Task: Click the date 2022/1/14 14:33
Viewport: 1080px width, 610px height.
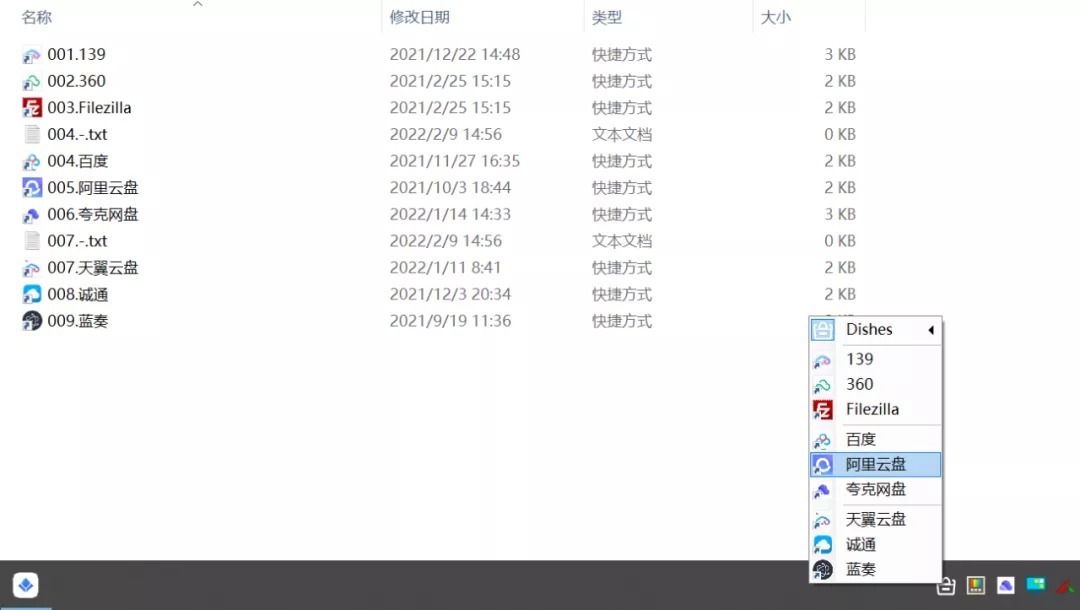Action: pyautogui.click(x=450, y=215)
